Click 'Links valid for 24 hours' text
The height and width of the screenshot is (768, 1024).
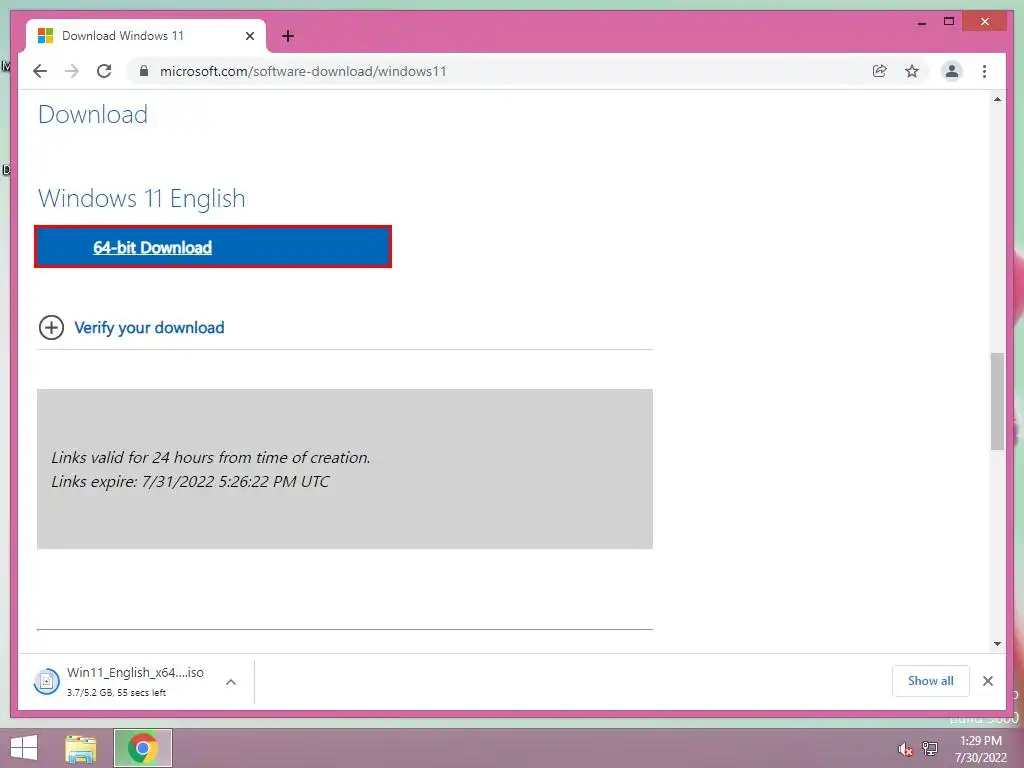click(211, 458)
